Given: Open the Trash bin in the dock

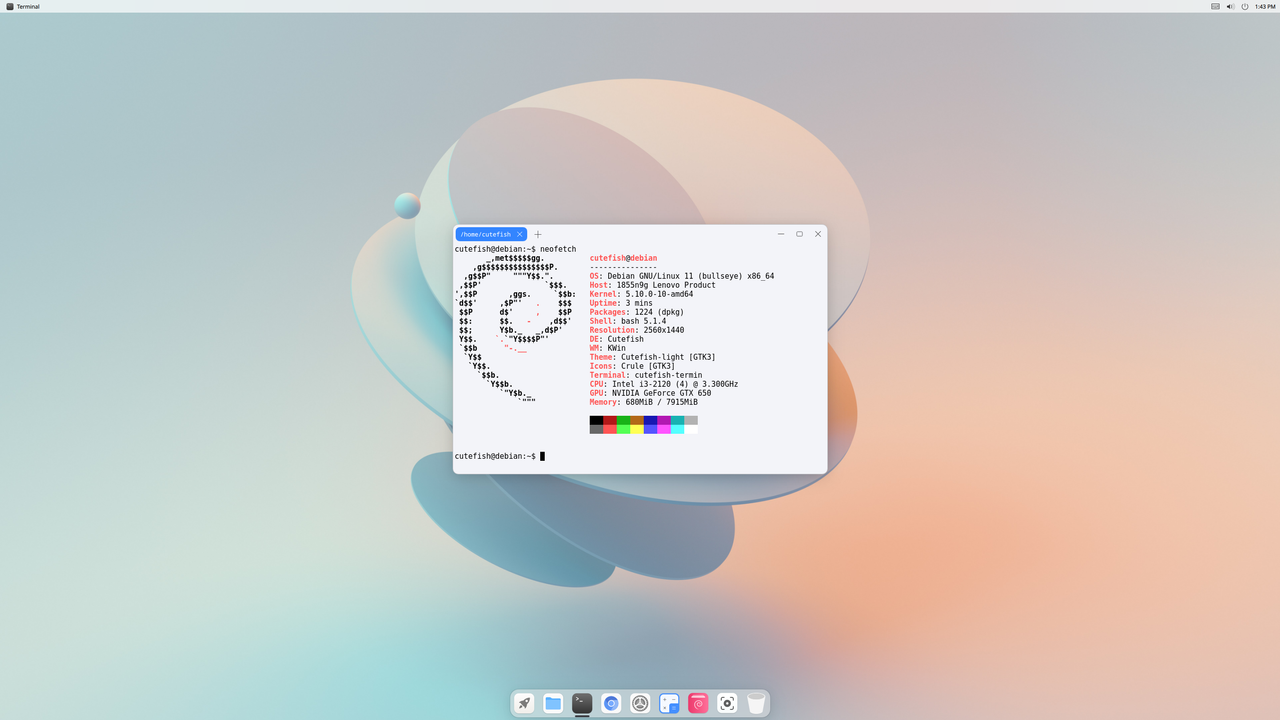Looking at the screenshot, I should (x=756, y=703).
